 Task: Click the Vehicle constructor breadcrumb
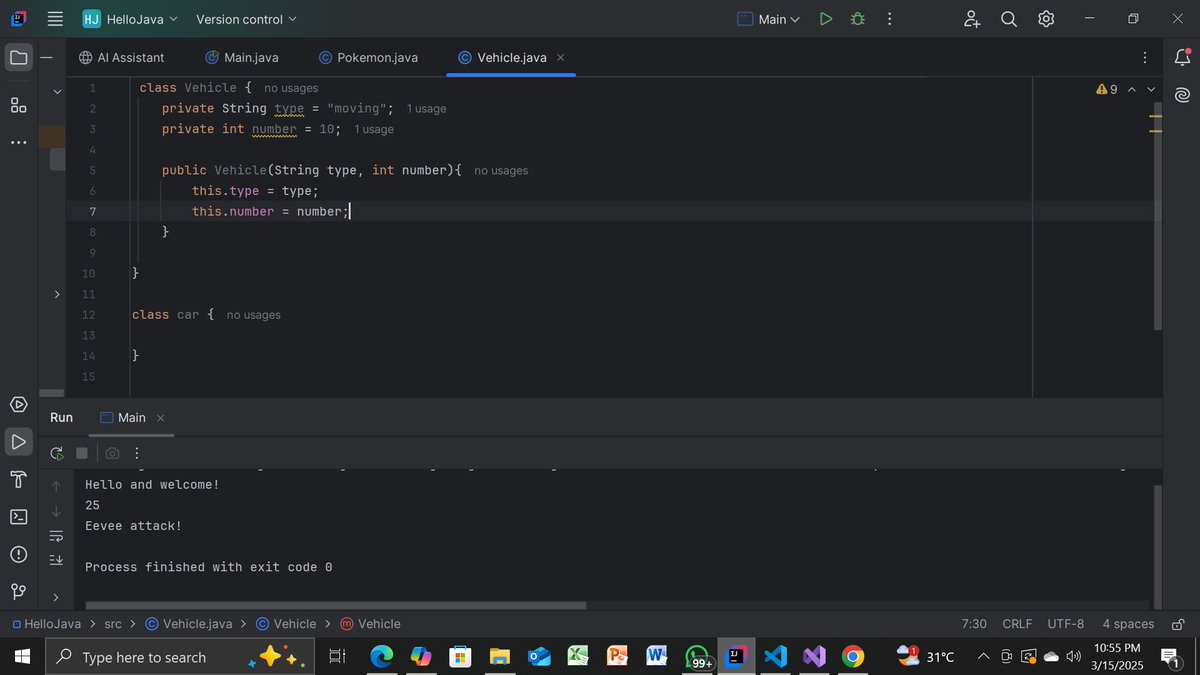pyautogui.click(x=370, y=624)
